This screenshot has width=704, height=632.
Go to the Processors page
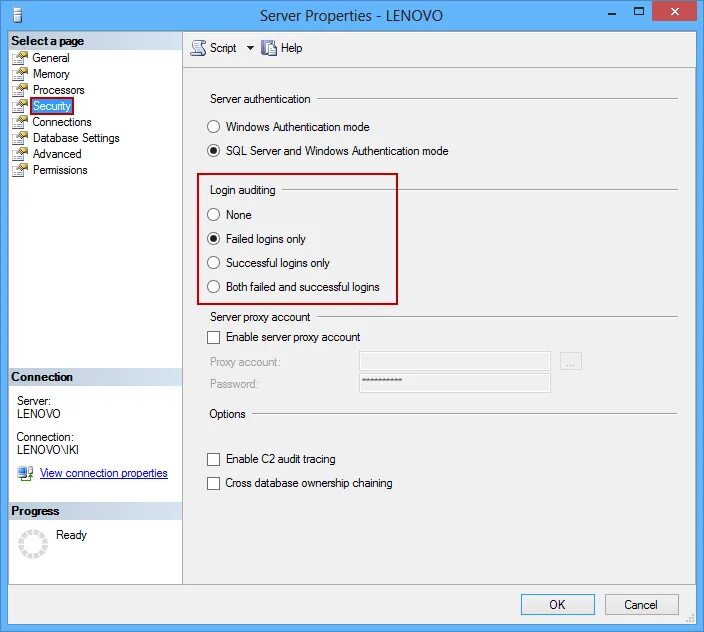58,90
